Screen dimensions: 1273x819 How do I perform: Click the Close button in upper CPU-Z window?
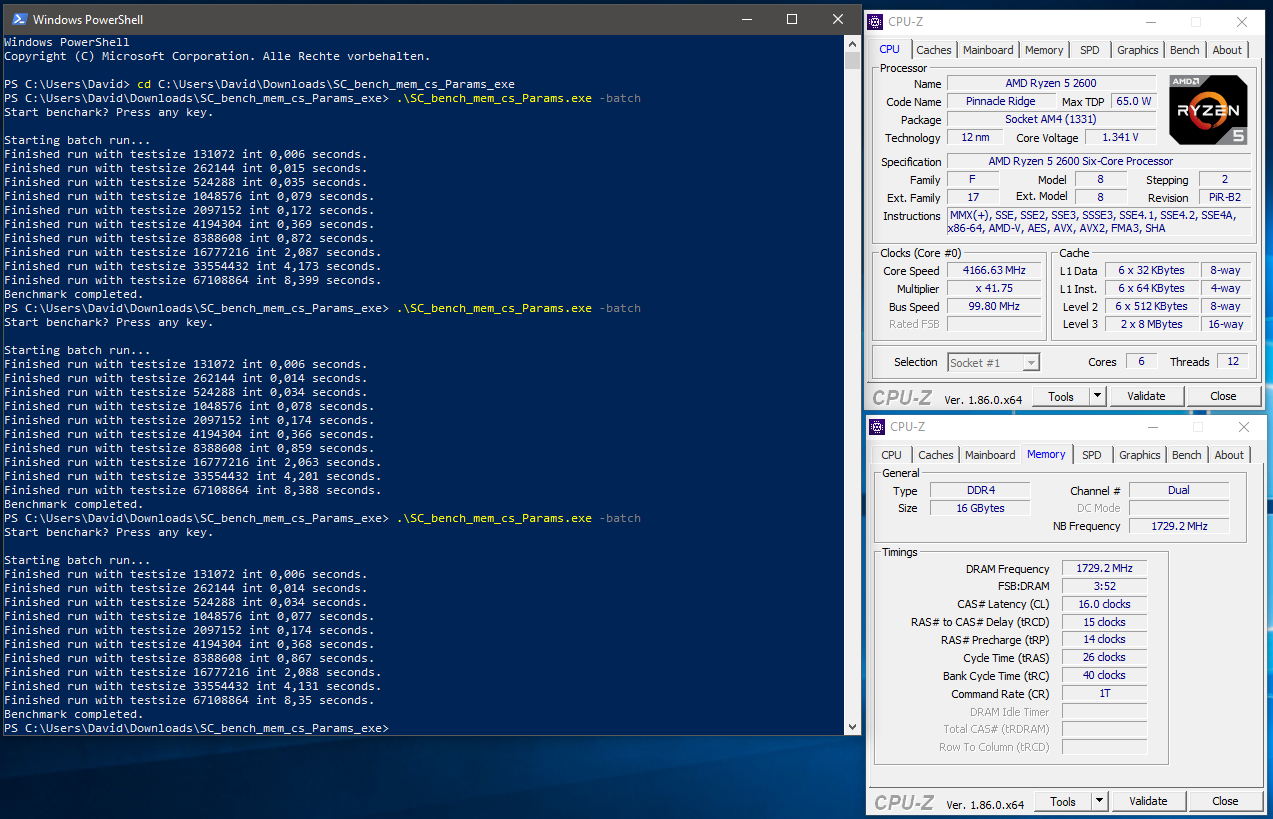[1223, 396]
